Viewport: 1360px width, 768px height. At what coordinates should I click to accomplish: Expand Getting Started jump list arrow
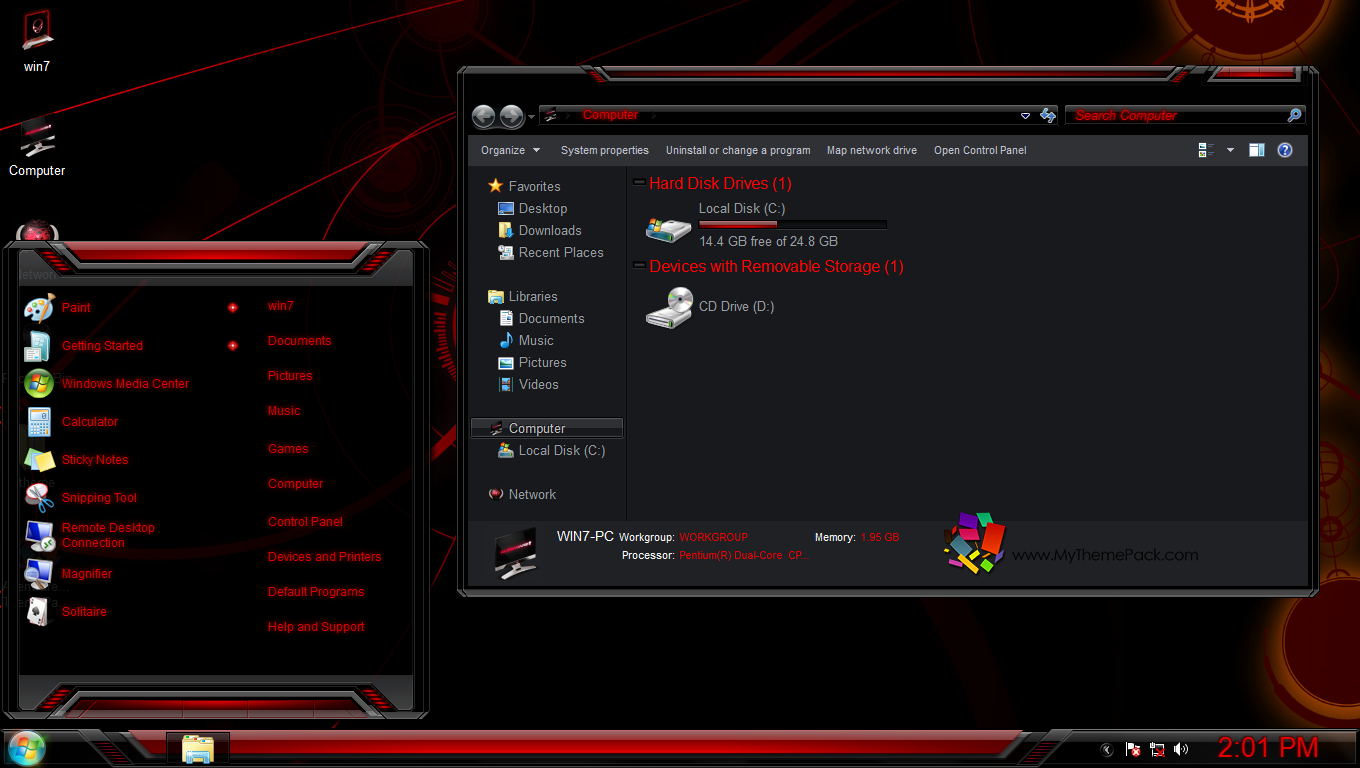[x=232, y=346]
